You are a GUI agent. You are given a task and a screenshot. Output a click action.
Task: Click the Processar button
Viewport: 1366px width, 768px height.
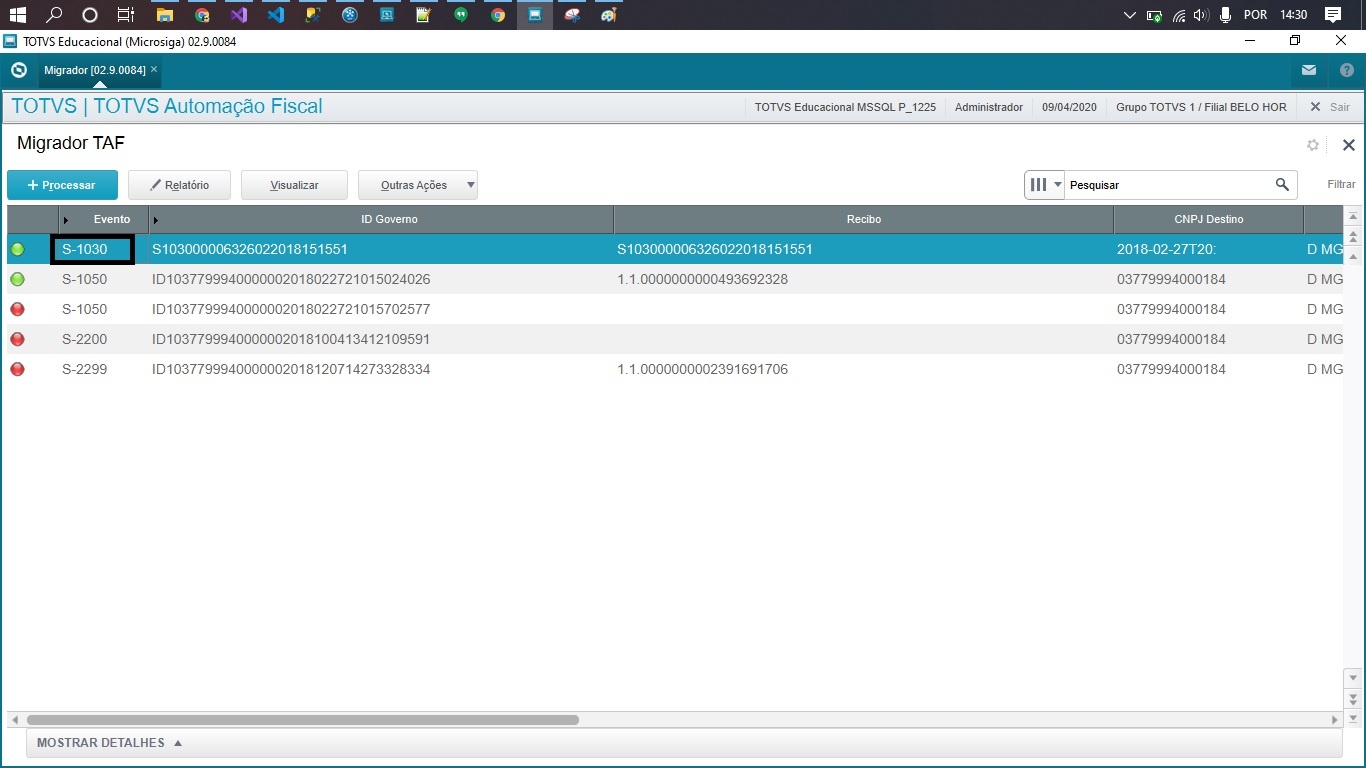tap(62, 185)
